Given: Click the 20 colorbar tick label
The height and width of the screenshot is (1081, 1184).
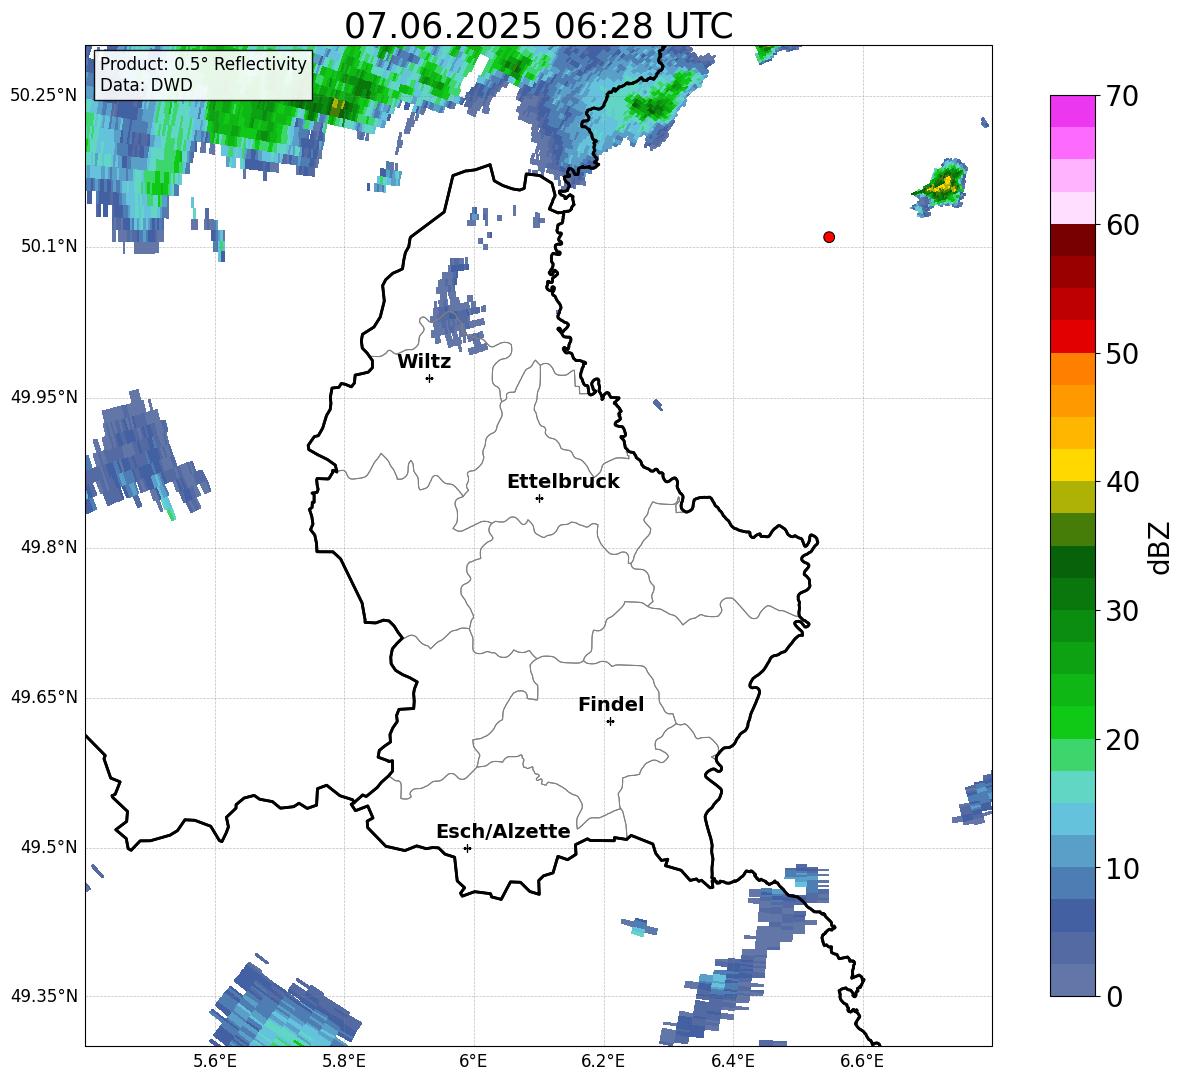Looking at the screenshot, I should [x=1122, y=739].
